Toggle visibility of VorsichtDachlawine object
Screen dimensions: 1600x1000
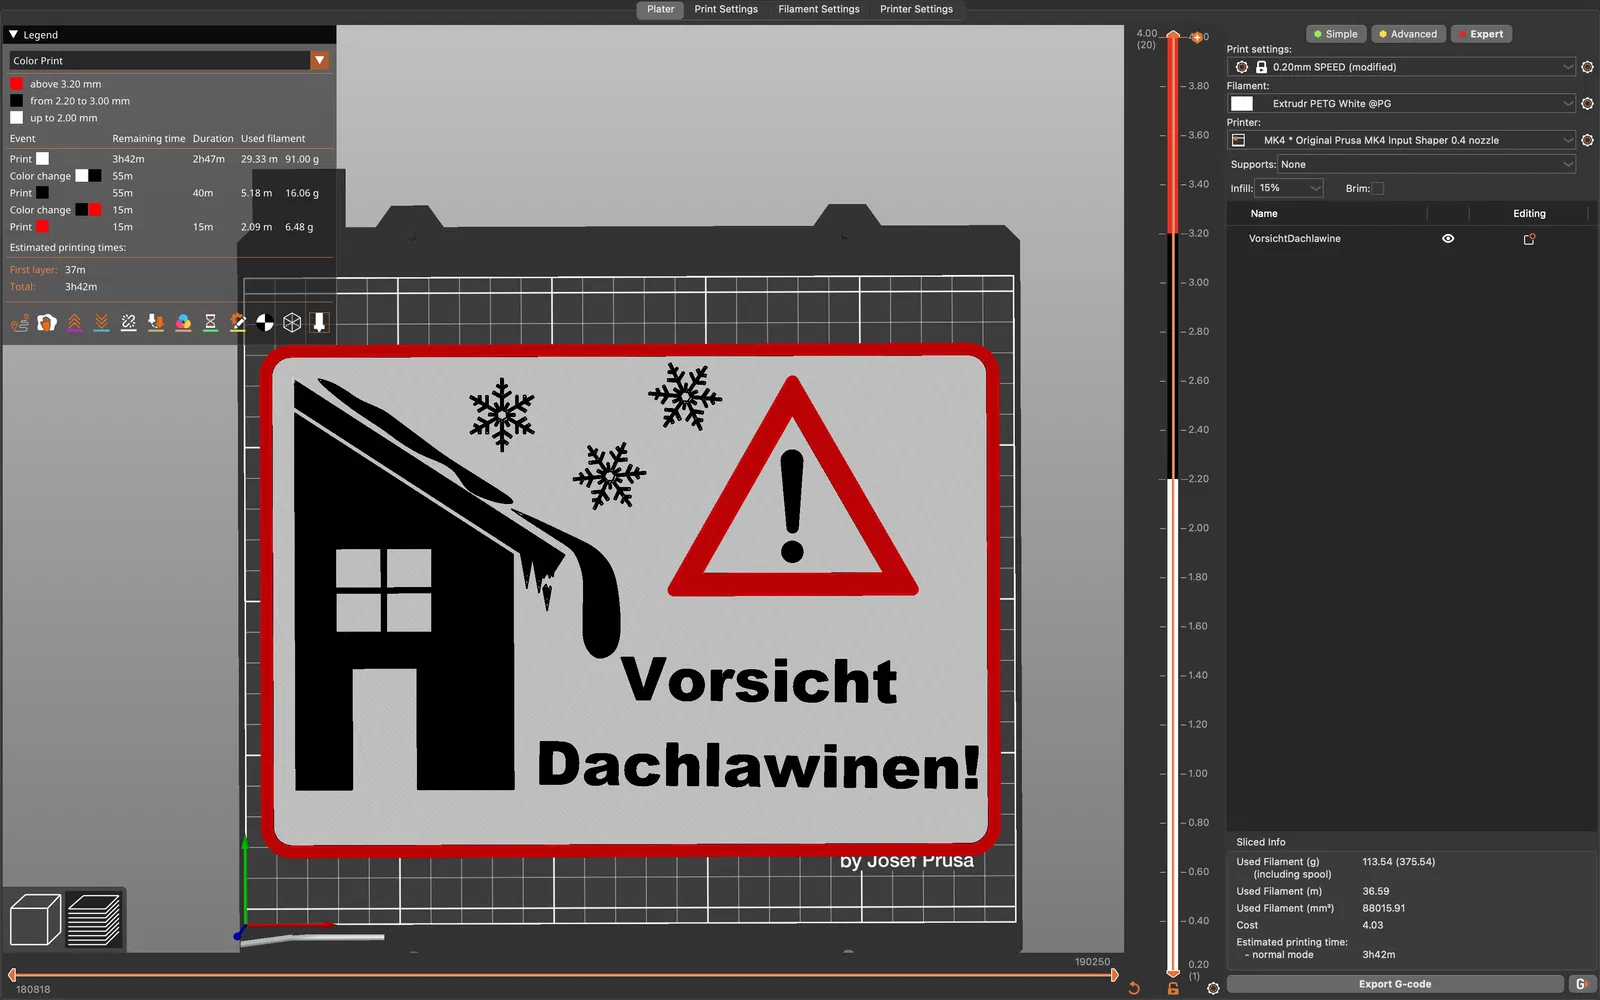click(x=1448, y=239)
